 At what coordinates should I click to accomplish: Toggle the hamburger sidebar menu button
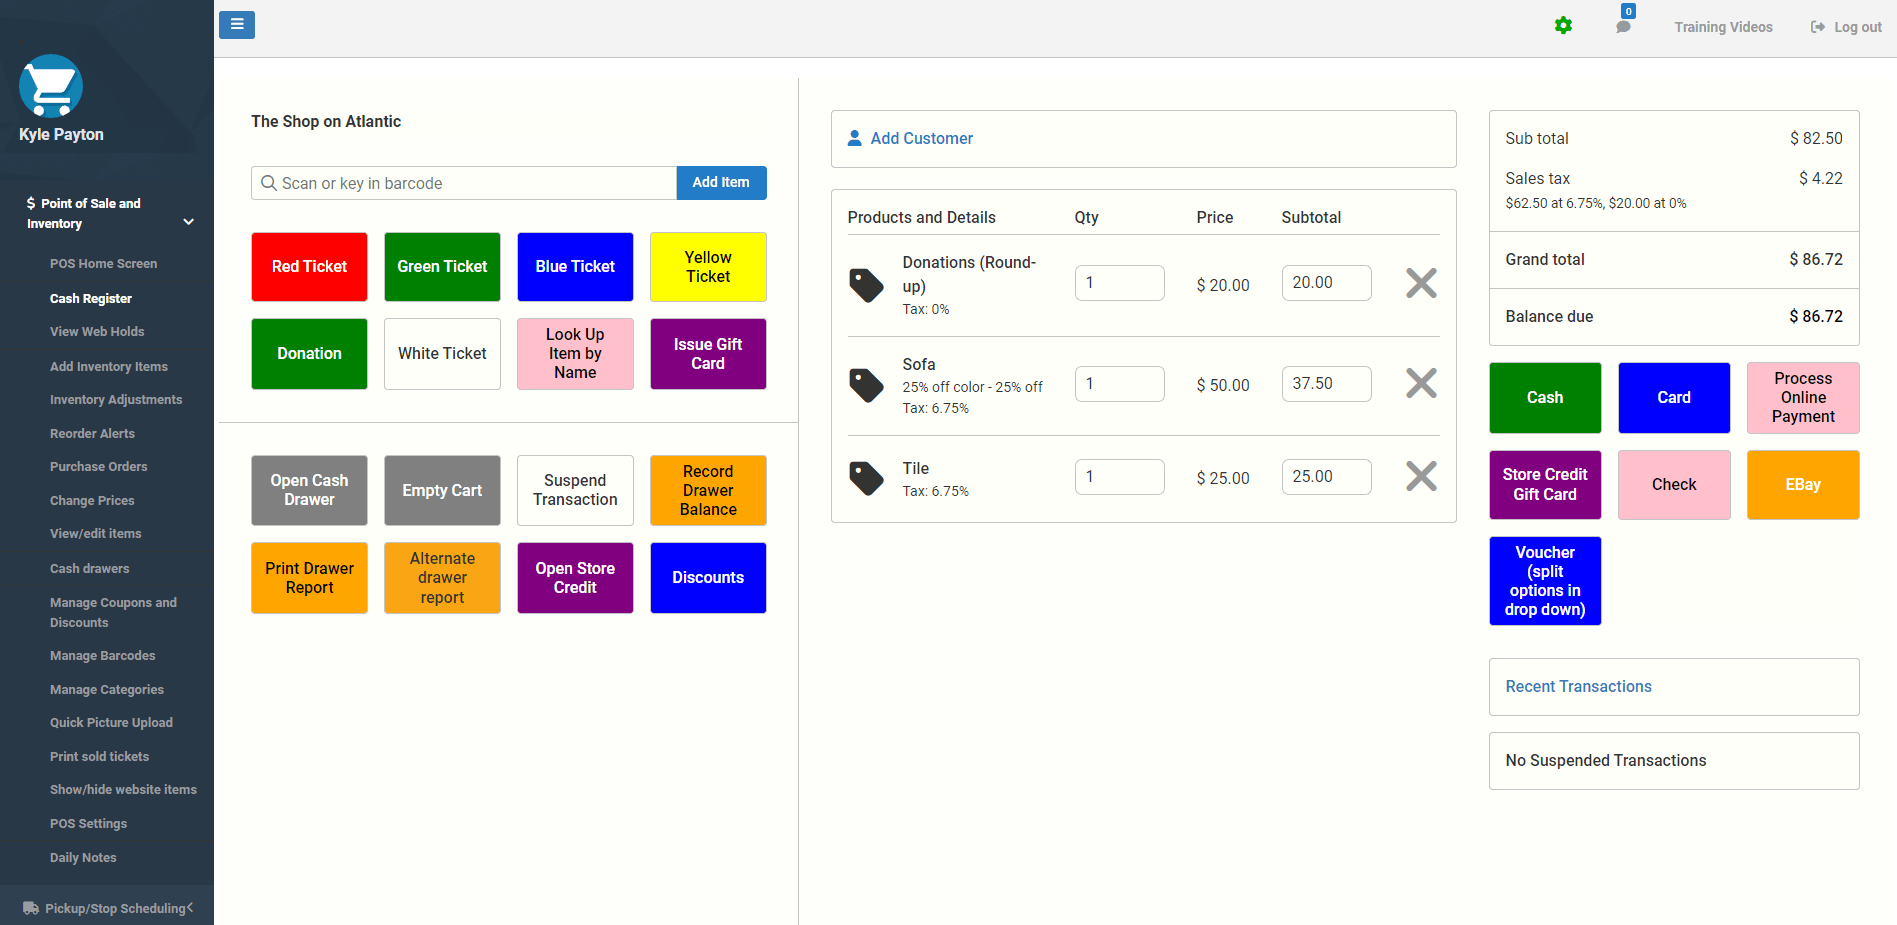pos(237,25)
